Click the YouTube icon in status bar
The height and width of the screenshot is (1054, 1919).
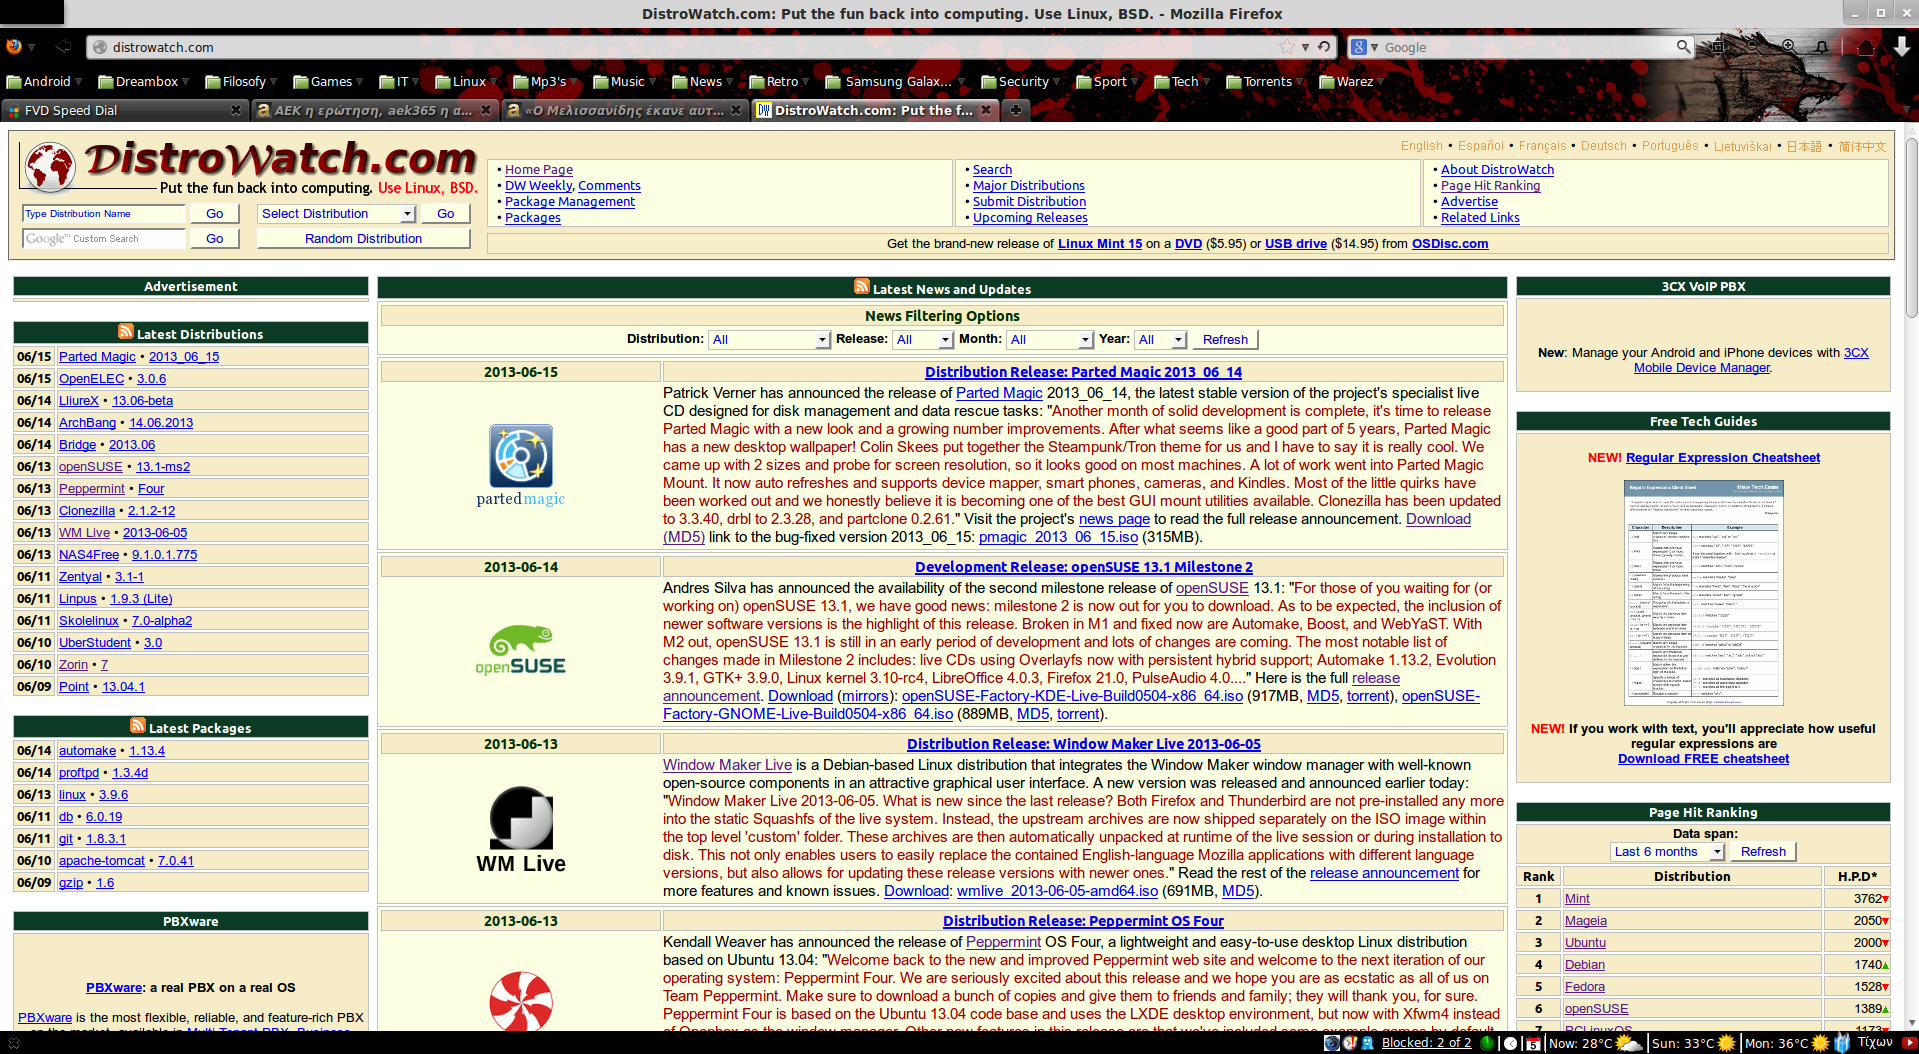pos(1908,1043)
